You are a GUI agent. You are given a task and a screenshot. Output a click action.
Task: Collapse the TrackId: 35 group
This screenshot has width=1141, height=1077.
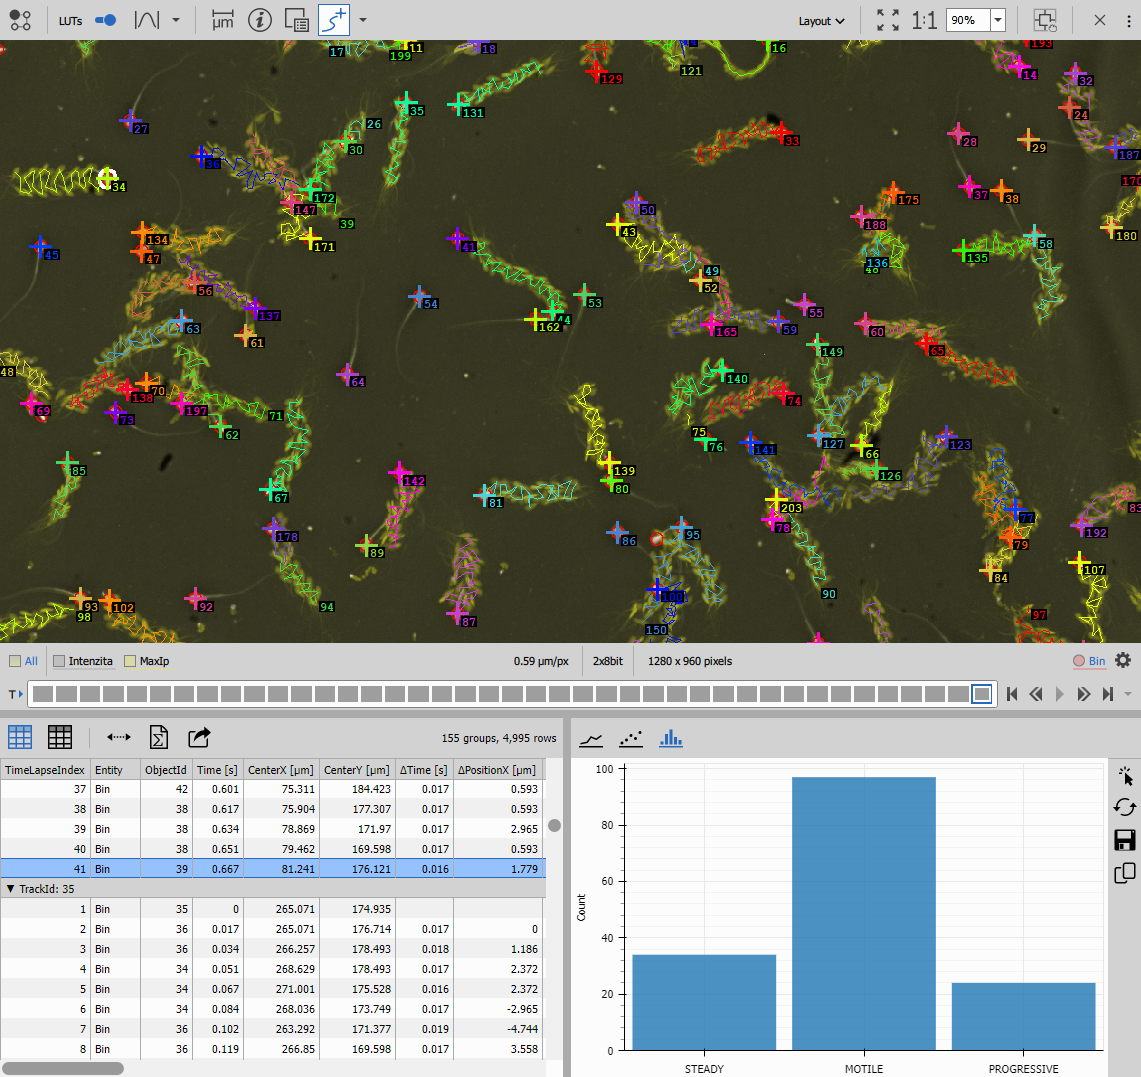click(x=11, y=888)
